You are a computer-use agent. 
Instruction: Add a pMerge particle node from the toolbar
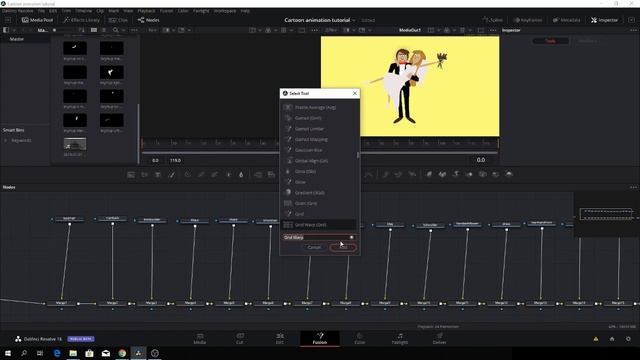[x=399, y=175]
